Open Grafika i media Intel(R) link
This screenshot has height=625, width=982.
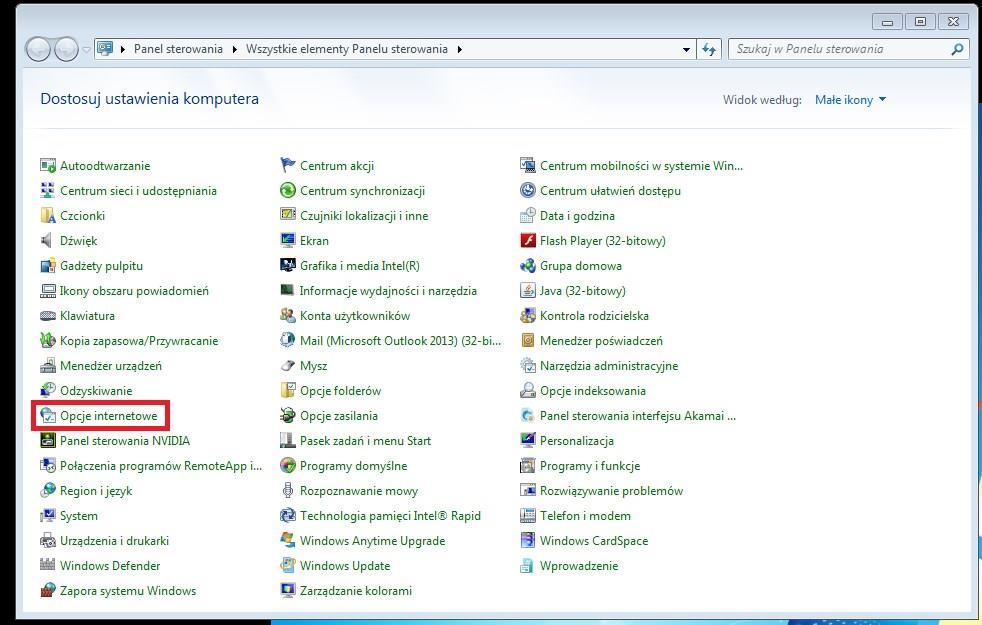click(360, 266)
